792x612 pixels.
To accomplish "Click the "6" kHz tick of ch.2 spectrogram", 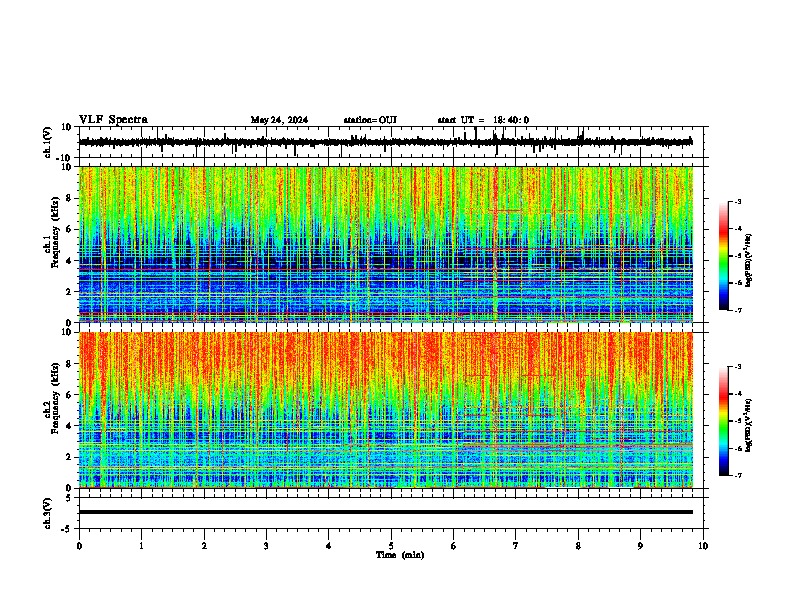I will pos(69,395).
